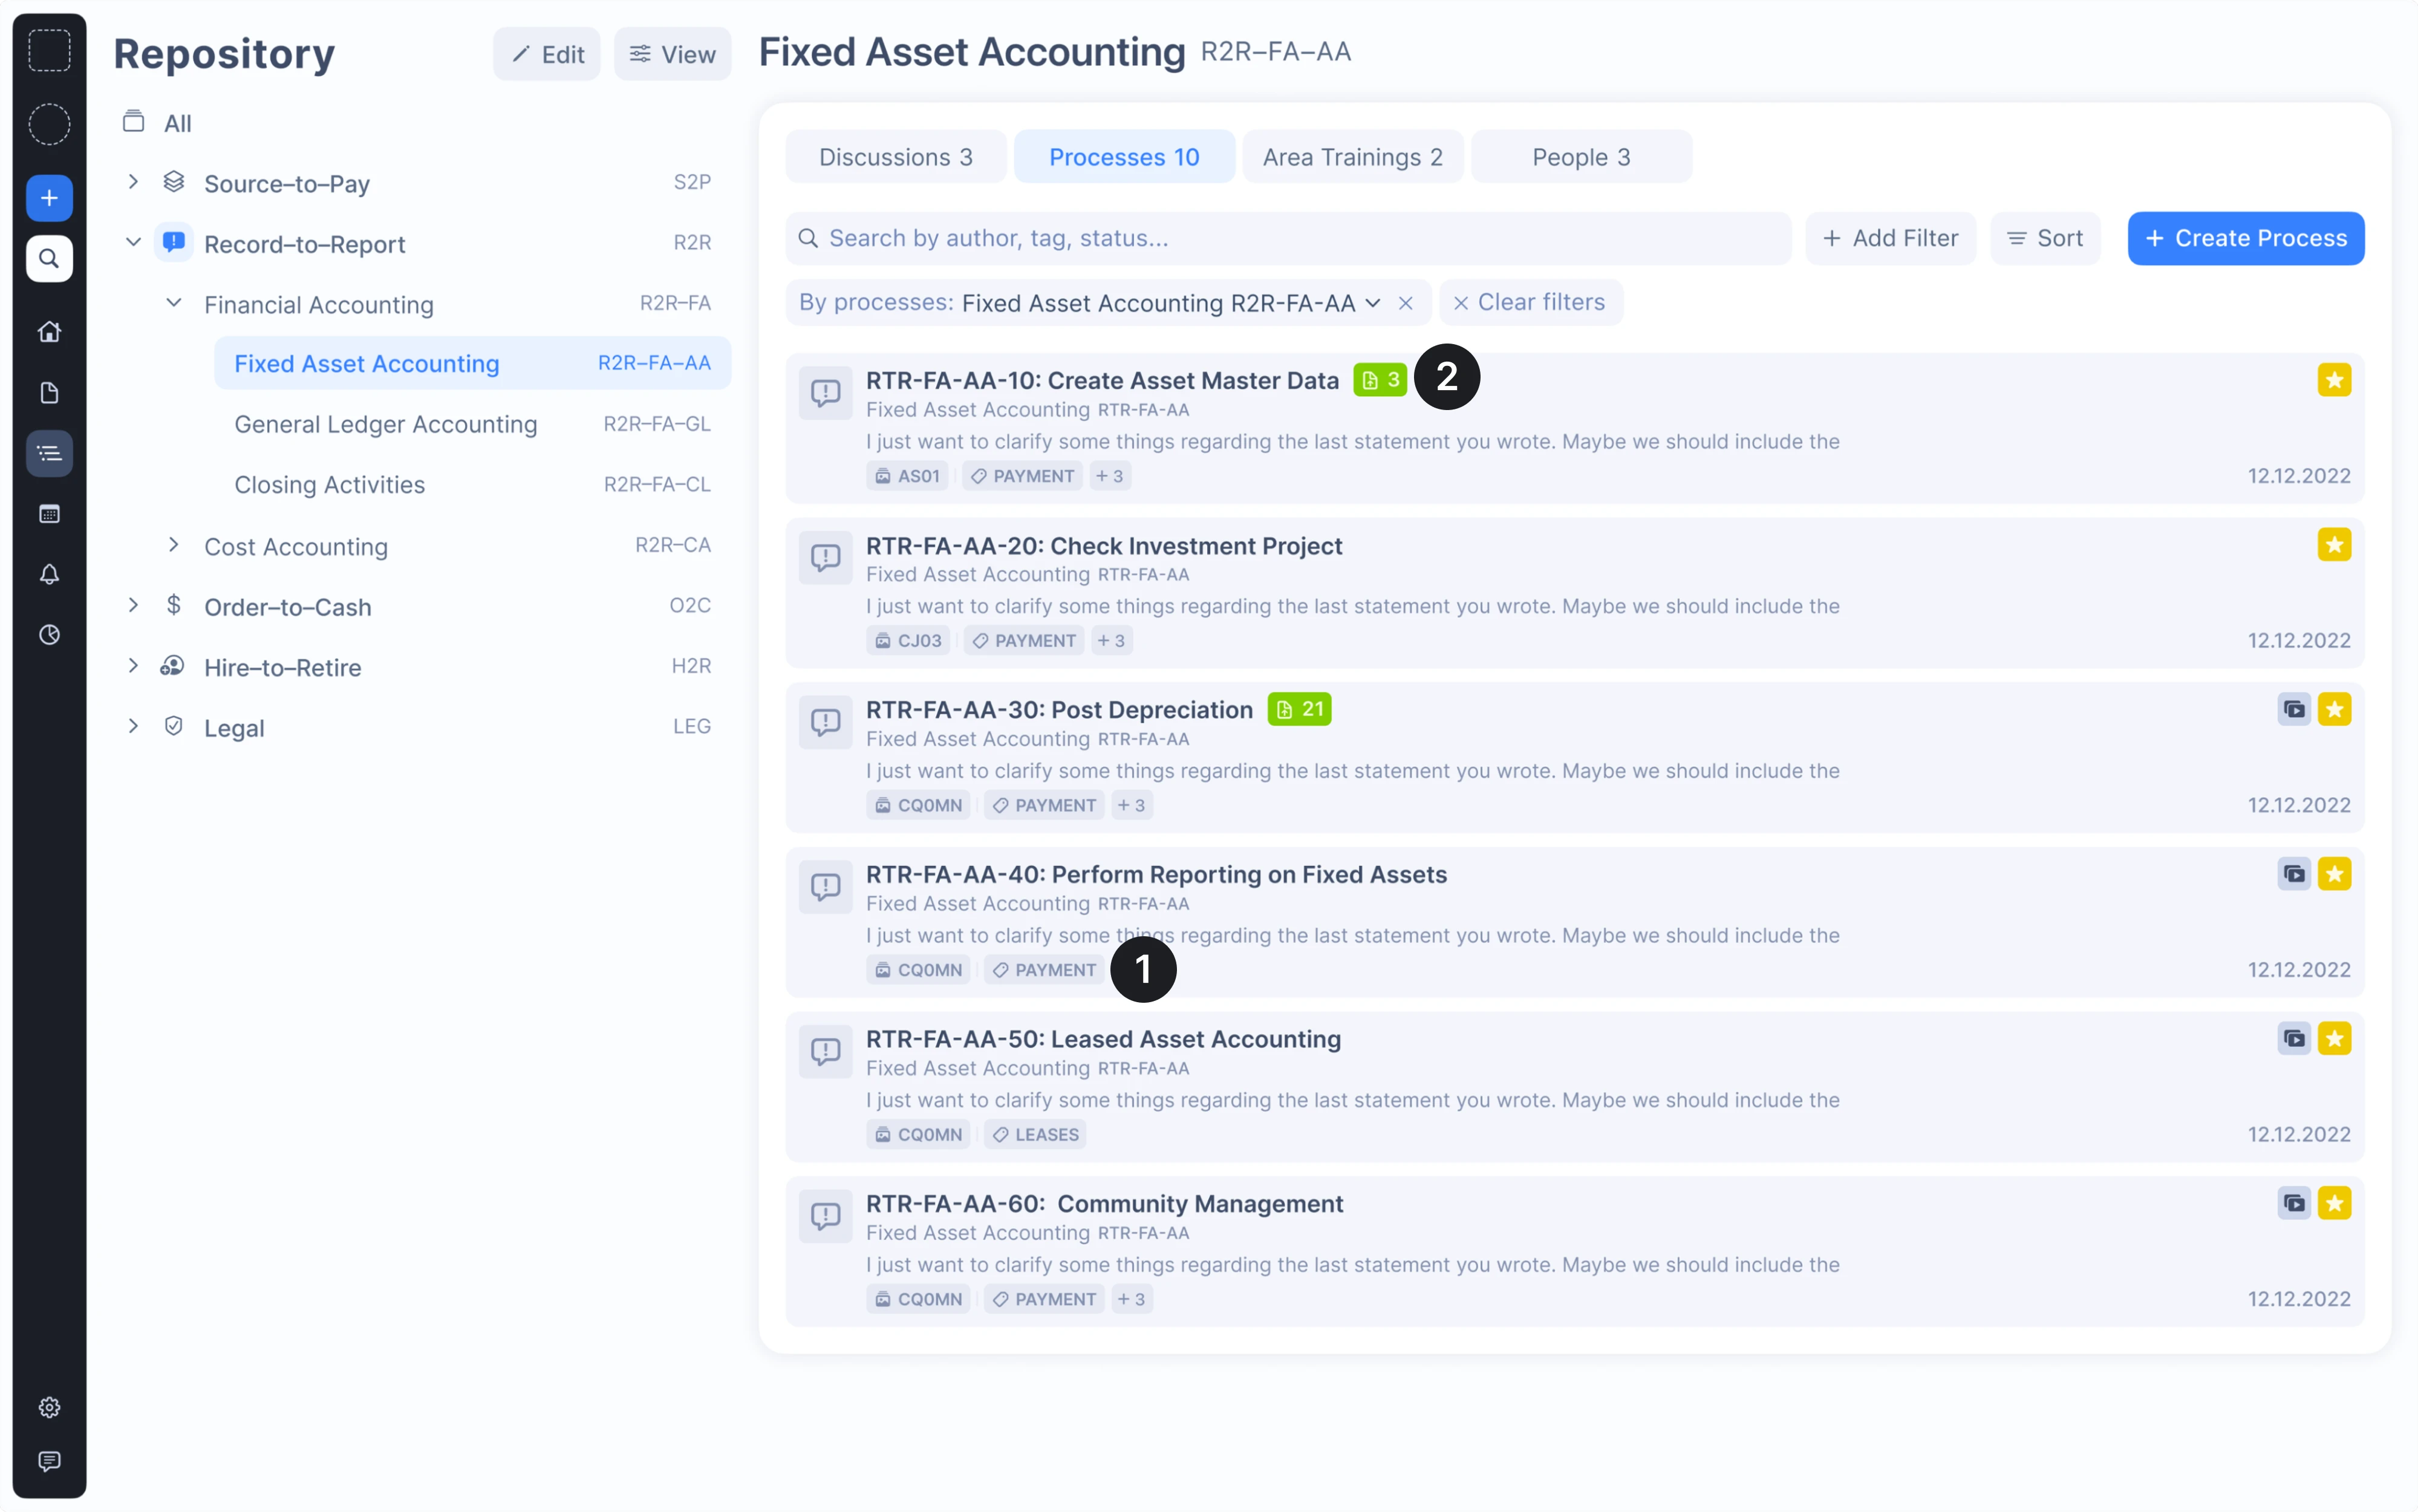This screenshot has width=2418, height=1512.
Task: Switch to the Discussions tab
Action: coord(895,157)
